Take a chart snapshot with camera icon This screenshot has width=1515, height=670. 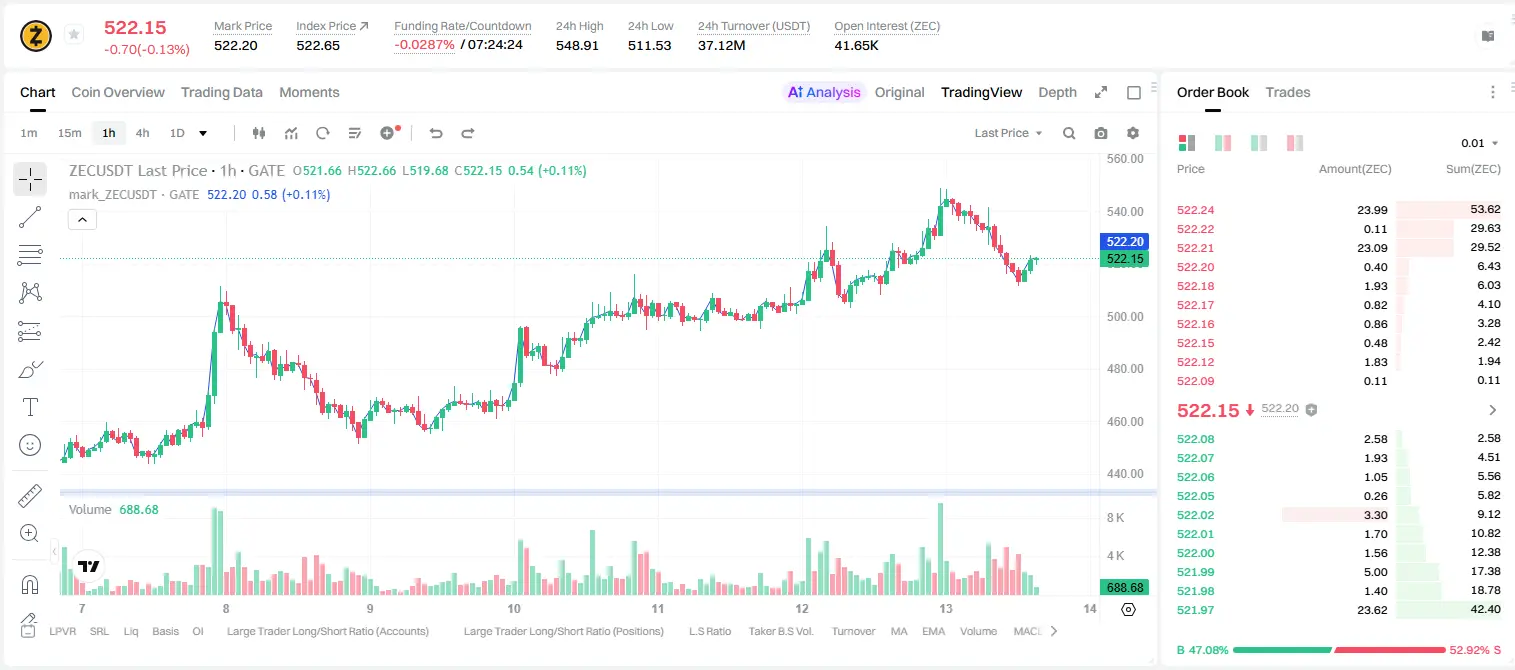(x=1101, y=133)
